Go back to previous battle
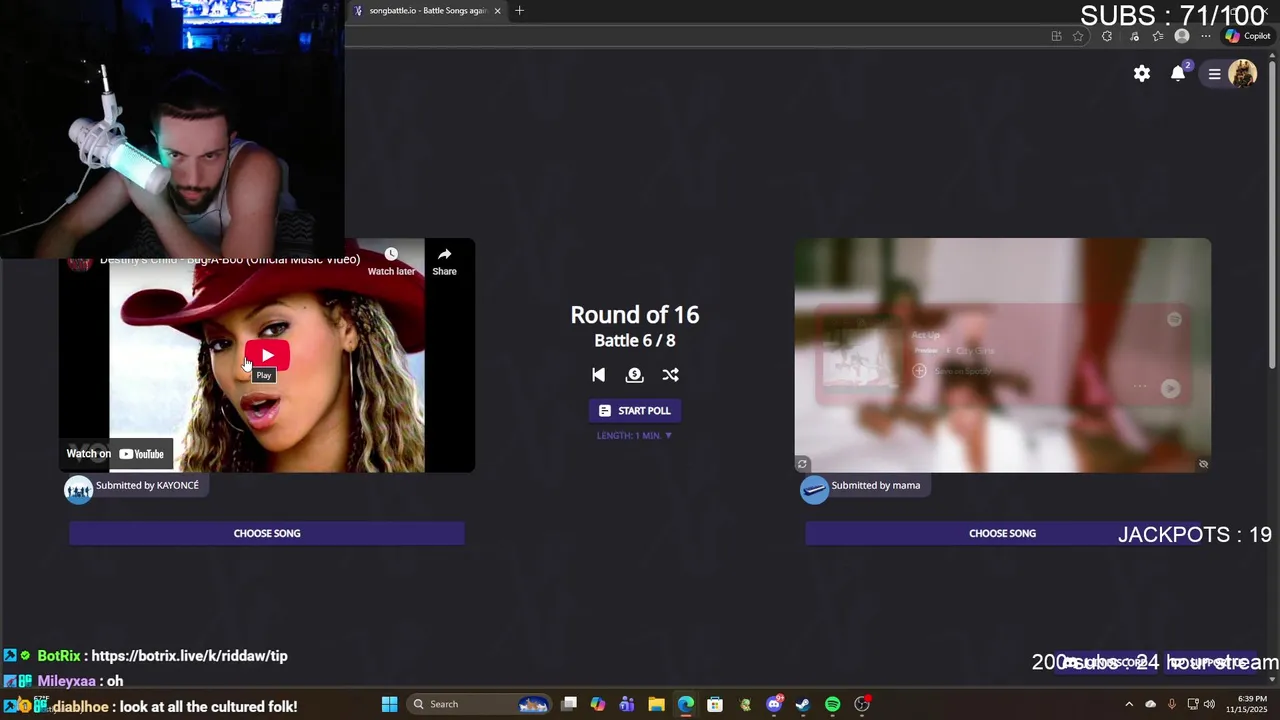This screenshot has width=1280, height=720. click(598, 375)
